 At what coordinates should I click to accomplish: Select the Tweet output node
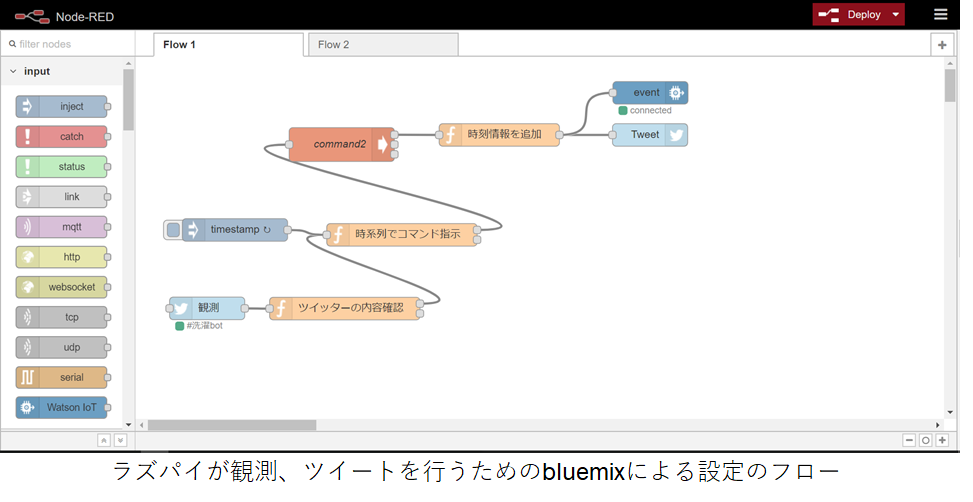tap(650, 135)
